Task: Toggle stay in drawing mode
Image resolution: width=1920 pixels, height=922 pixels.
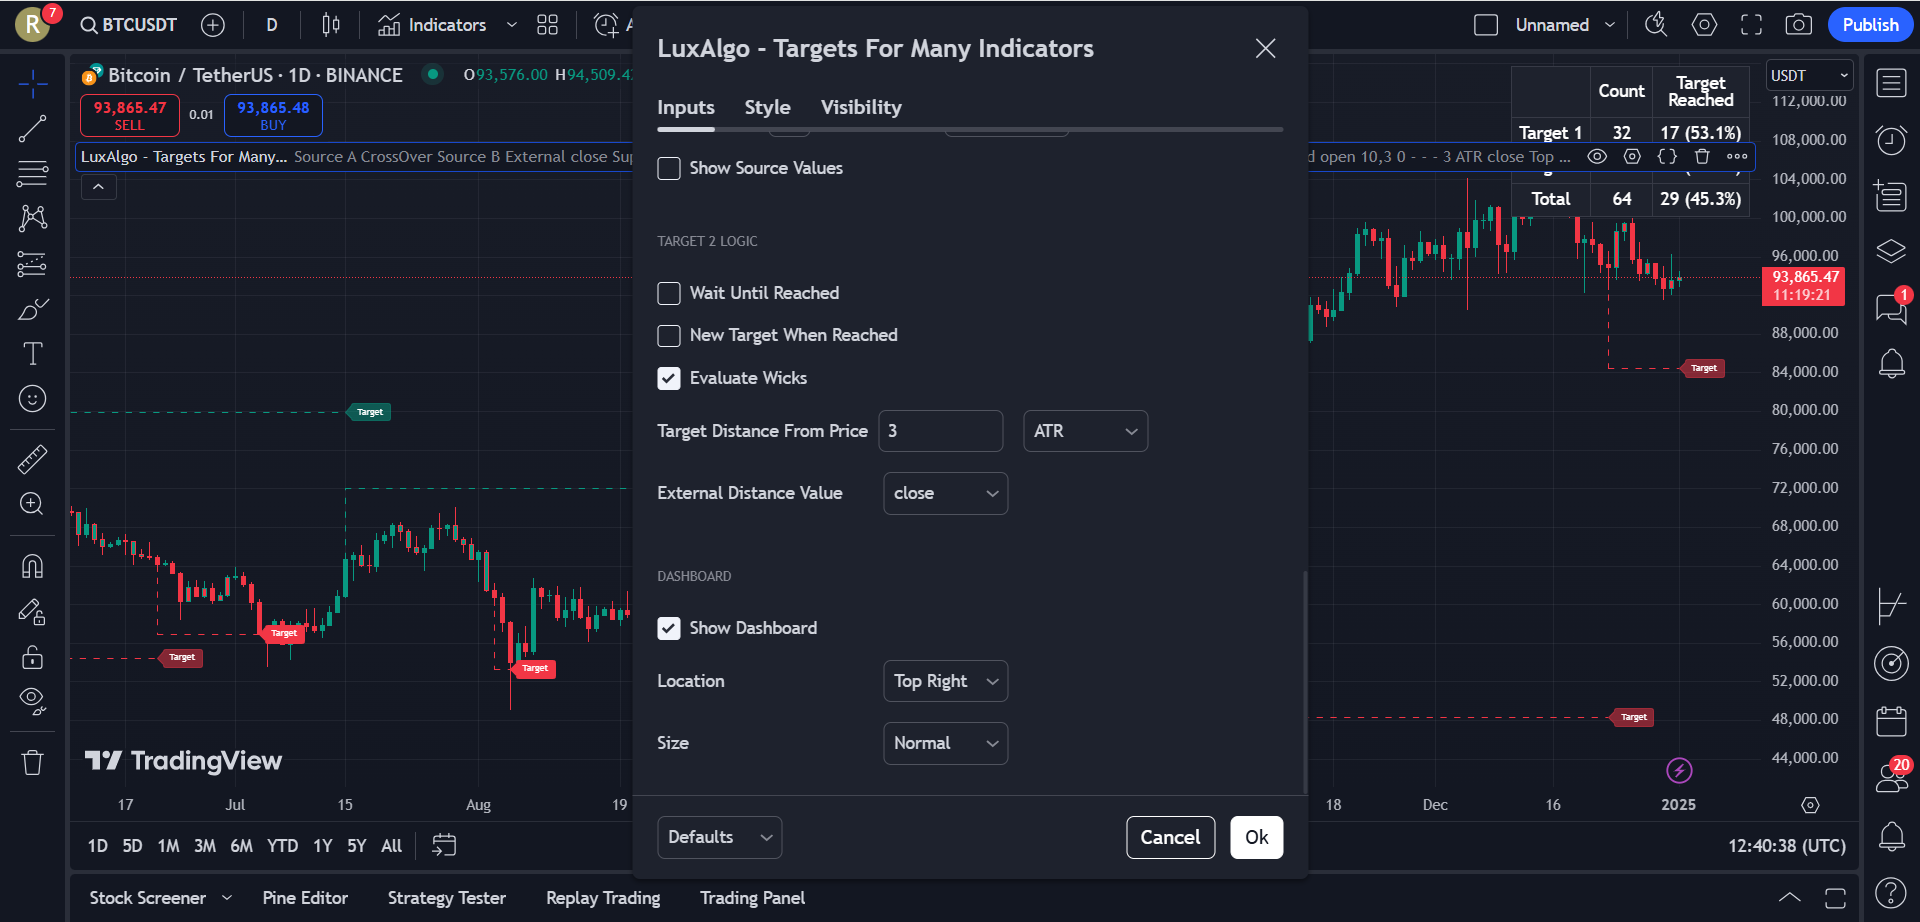Action: click(32, 611)
